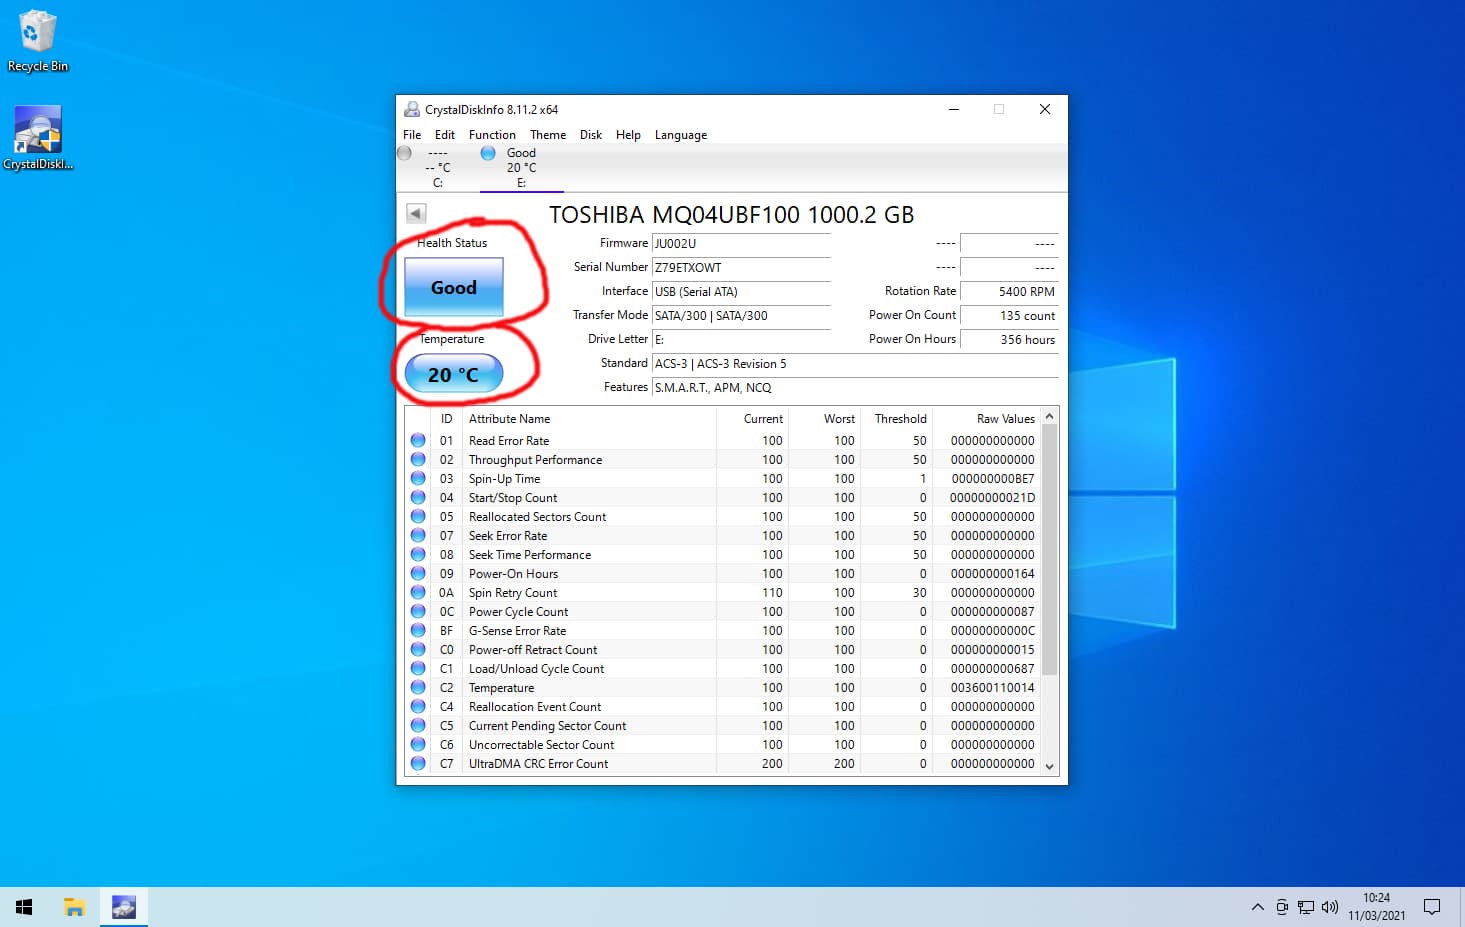Select the C: disk status circle

[404, 153]
